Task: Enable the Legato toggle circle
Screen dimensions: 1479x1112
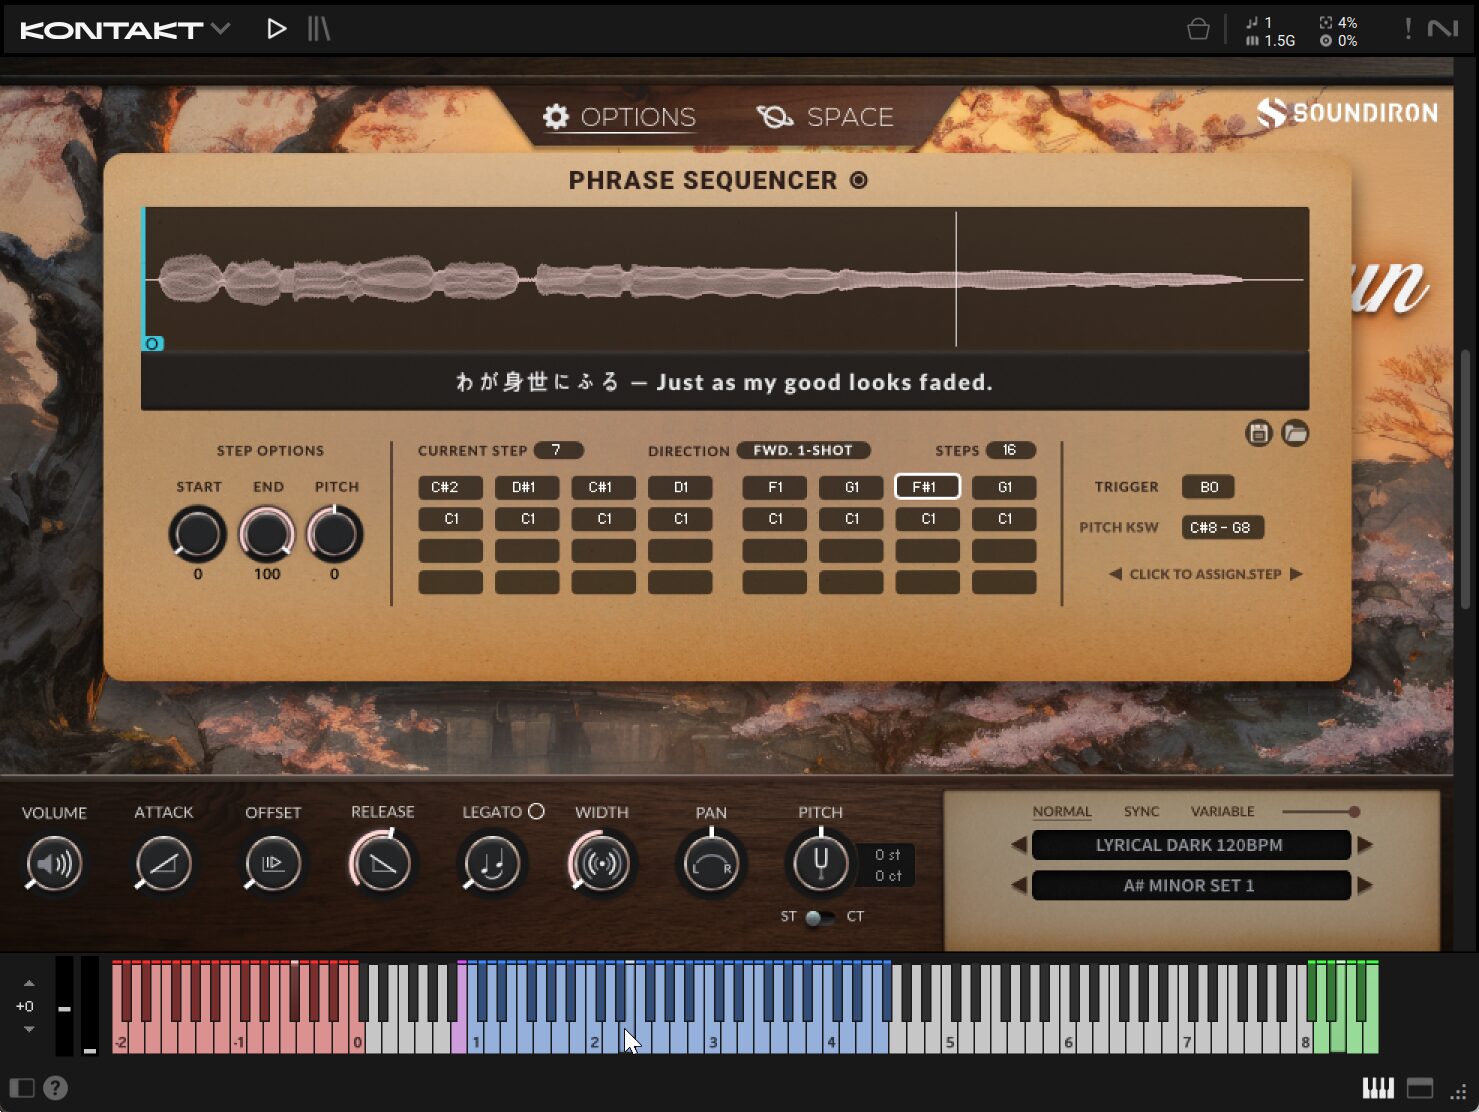Action: (536, 811)
